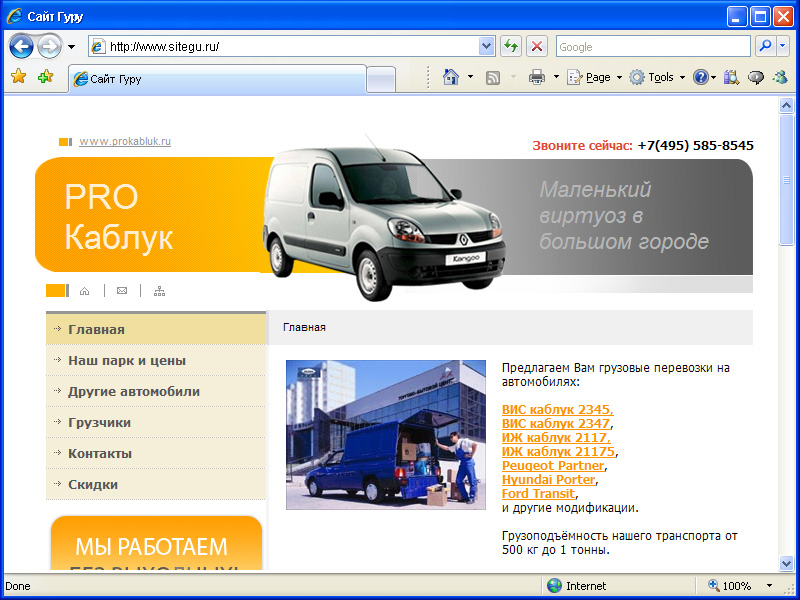The height and width of the screenshot is (600, 800).
Task: Click the Google search box
Action: point(653,47)
